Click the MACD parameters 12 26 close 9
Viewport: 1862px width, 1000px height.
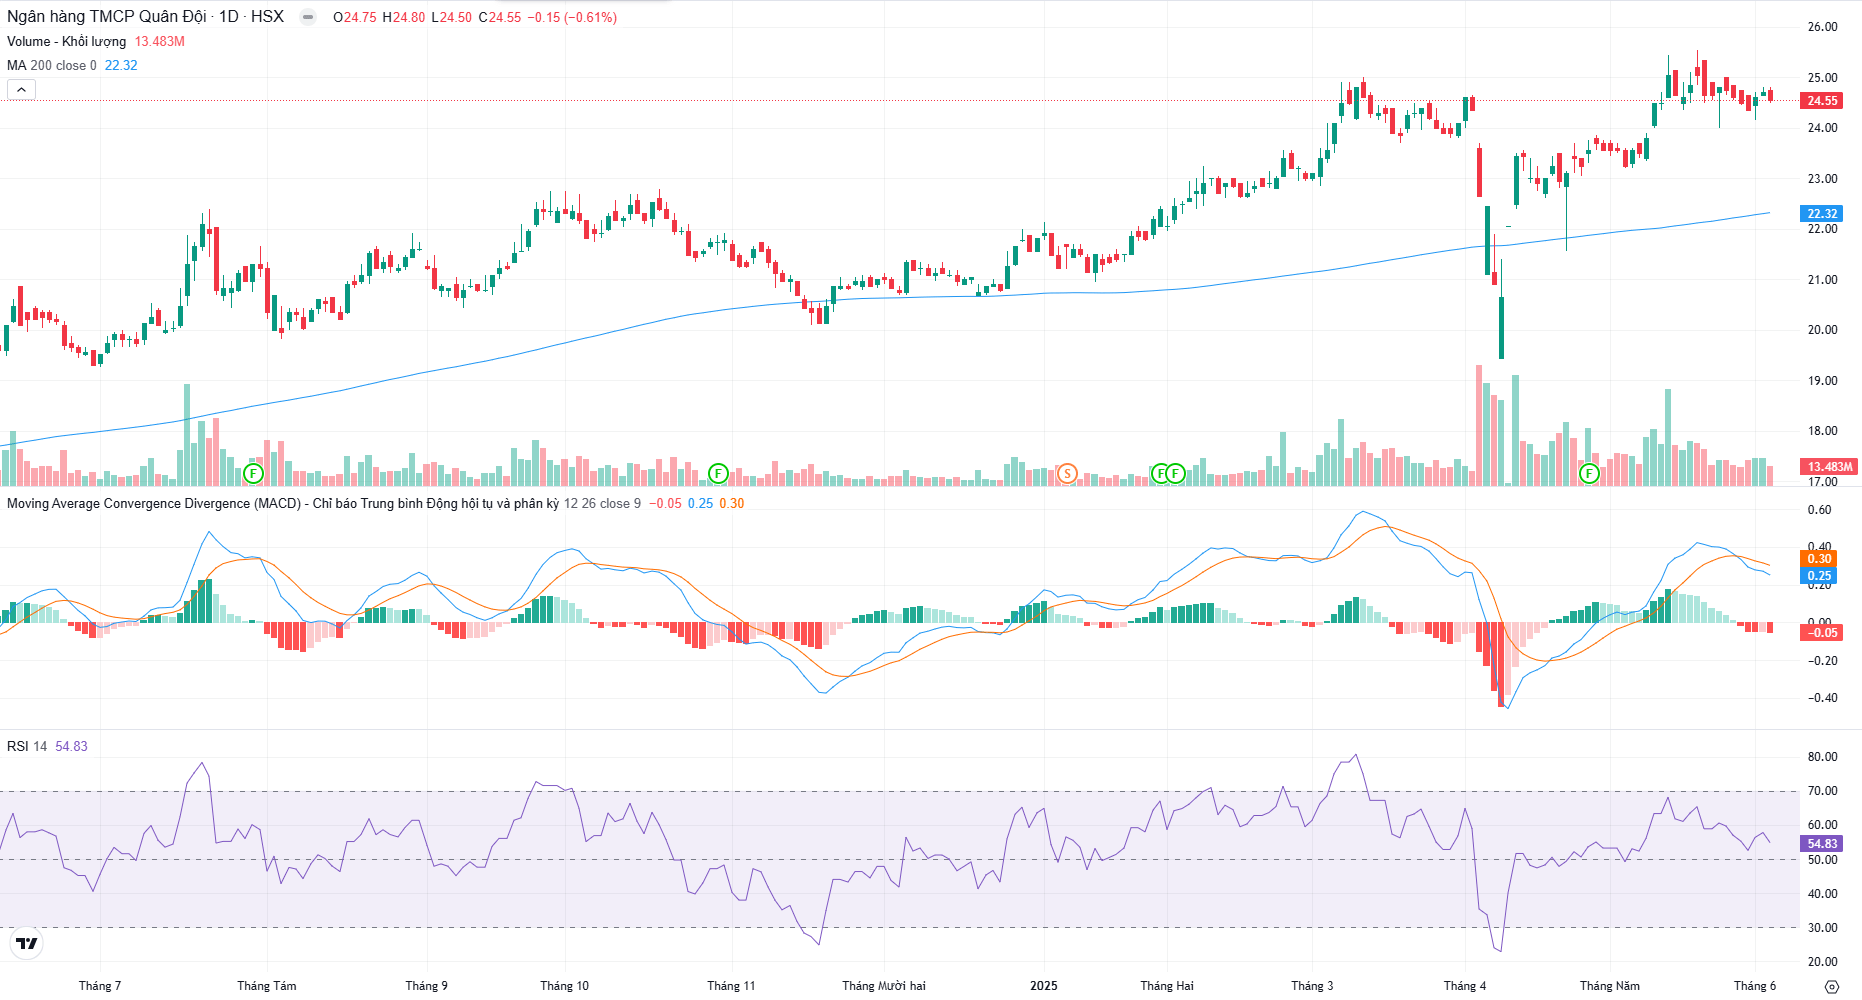click(603, 503)
